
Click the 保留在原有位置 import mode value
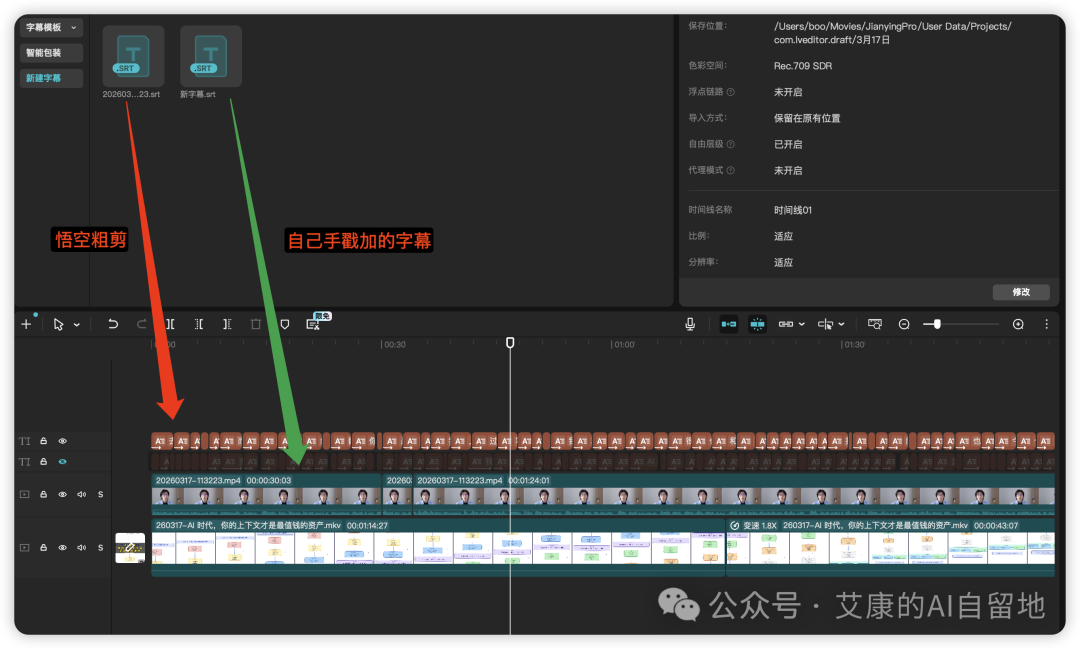click(x=807, y=119)
